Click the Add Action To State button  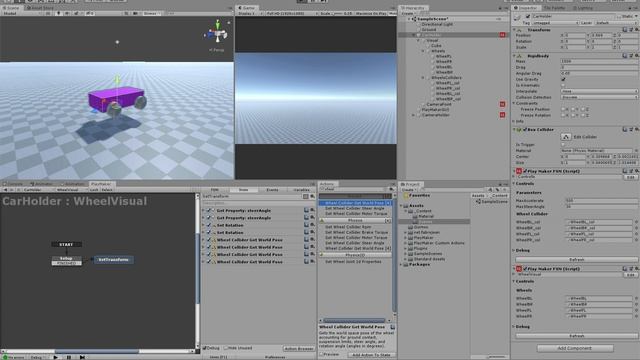click(371, 355)
